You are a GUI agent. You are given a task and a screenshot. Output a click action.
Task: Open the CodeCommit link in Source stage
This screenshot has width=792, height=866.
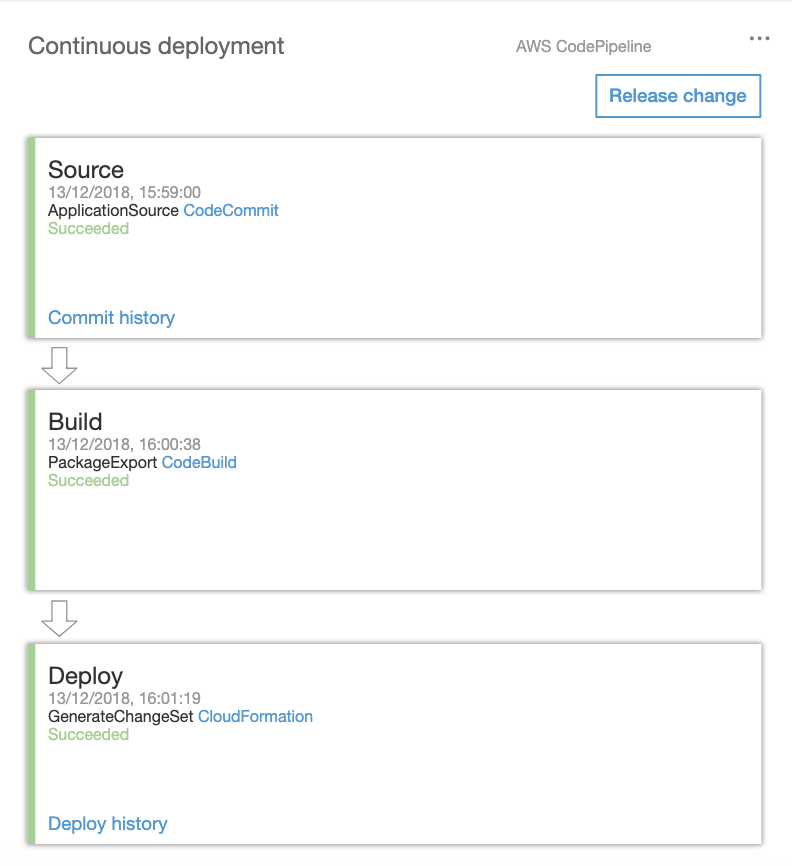point(231,210)
